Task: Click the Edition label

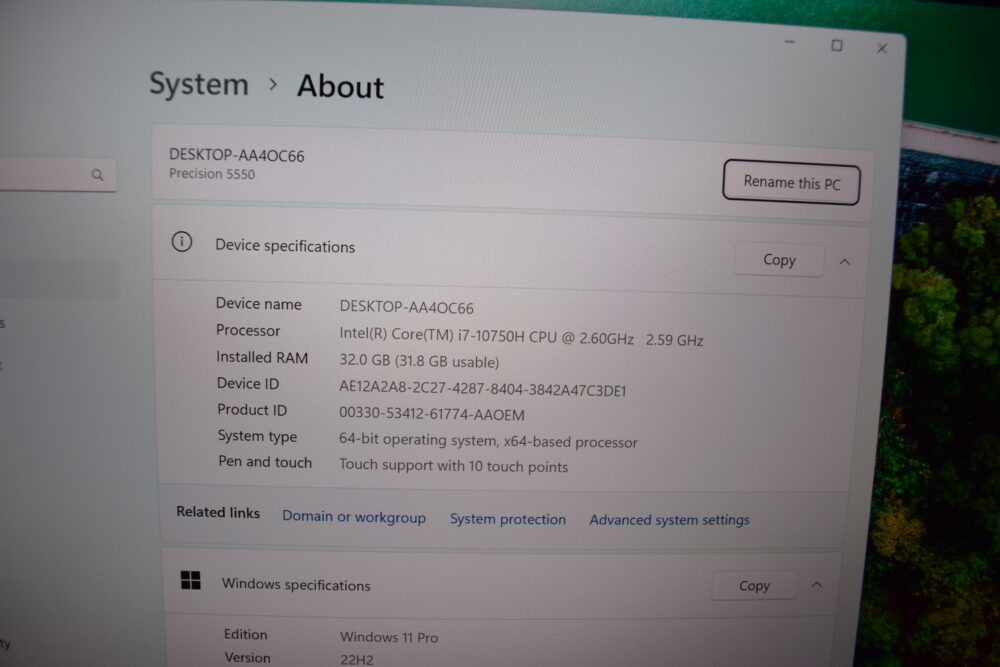Action: 246,634
